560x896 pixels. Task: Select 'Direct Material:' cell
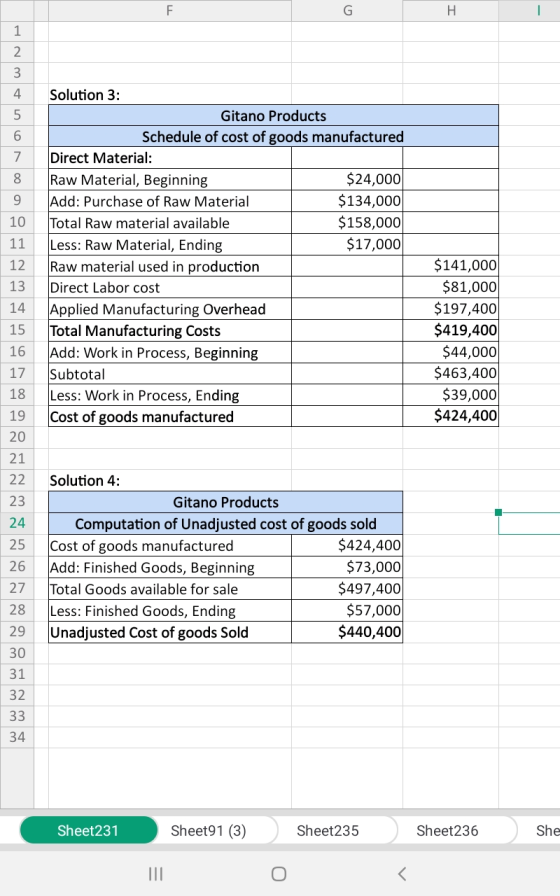(x=170, y=158)
